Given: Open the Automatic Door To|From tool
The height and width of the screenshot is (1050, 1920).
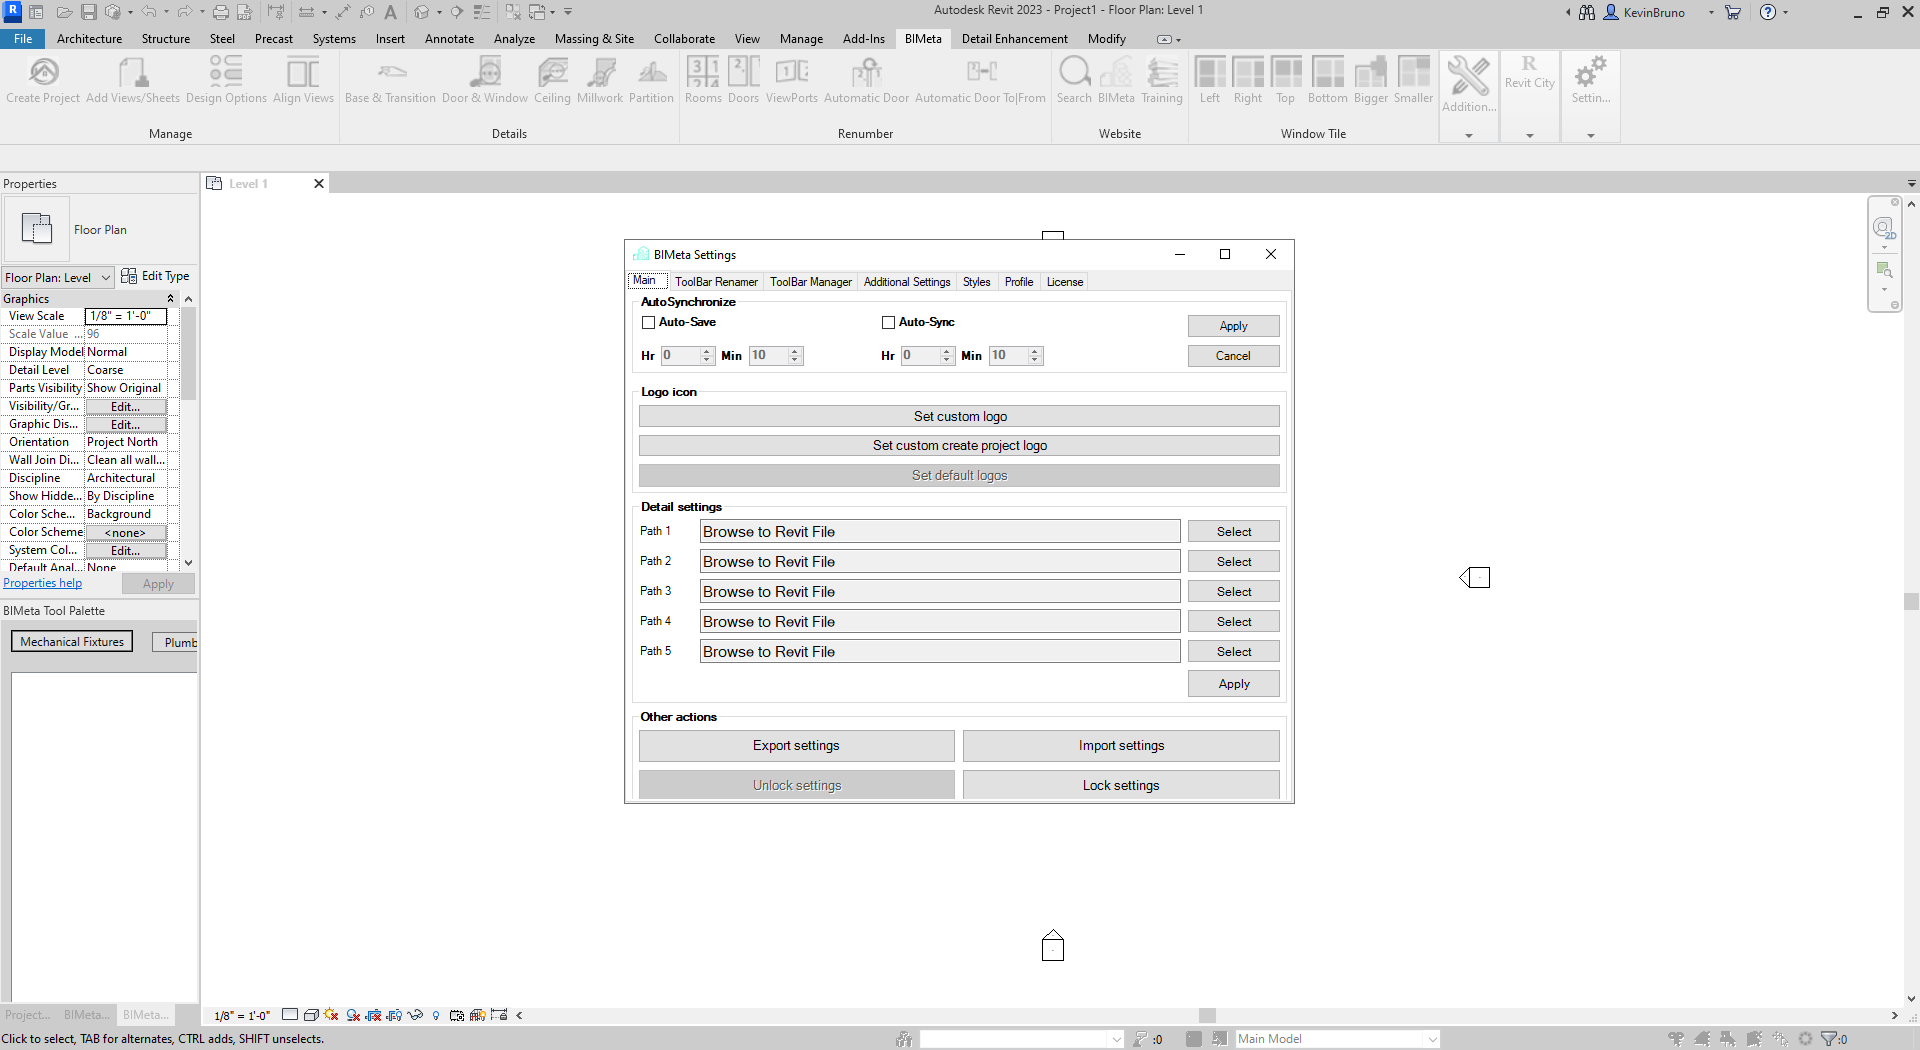Looking at the screenshot, I should [980, 80].
